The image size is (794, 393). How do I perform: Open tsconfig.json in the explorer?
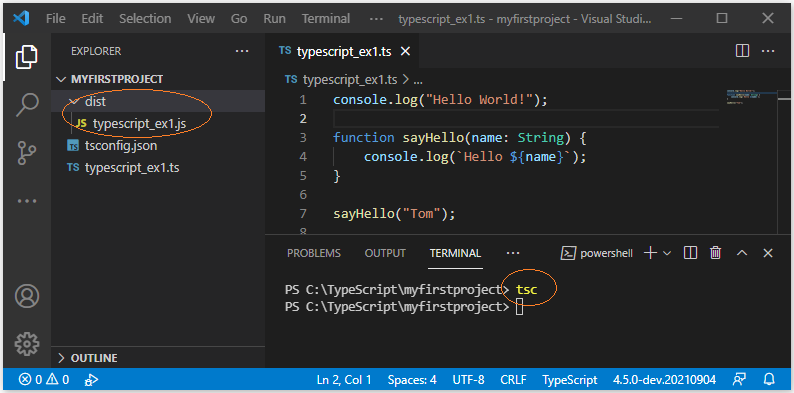point(121,146)
